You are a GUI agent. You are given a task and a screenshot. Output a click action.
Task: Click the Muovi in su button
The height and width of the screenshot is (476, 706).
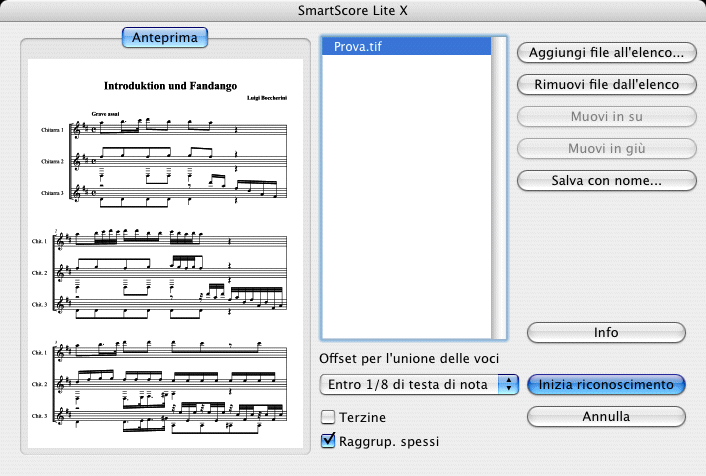604,116
